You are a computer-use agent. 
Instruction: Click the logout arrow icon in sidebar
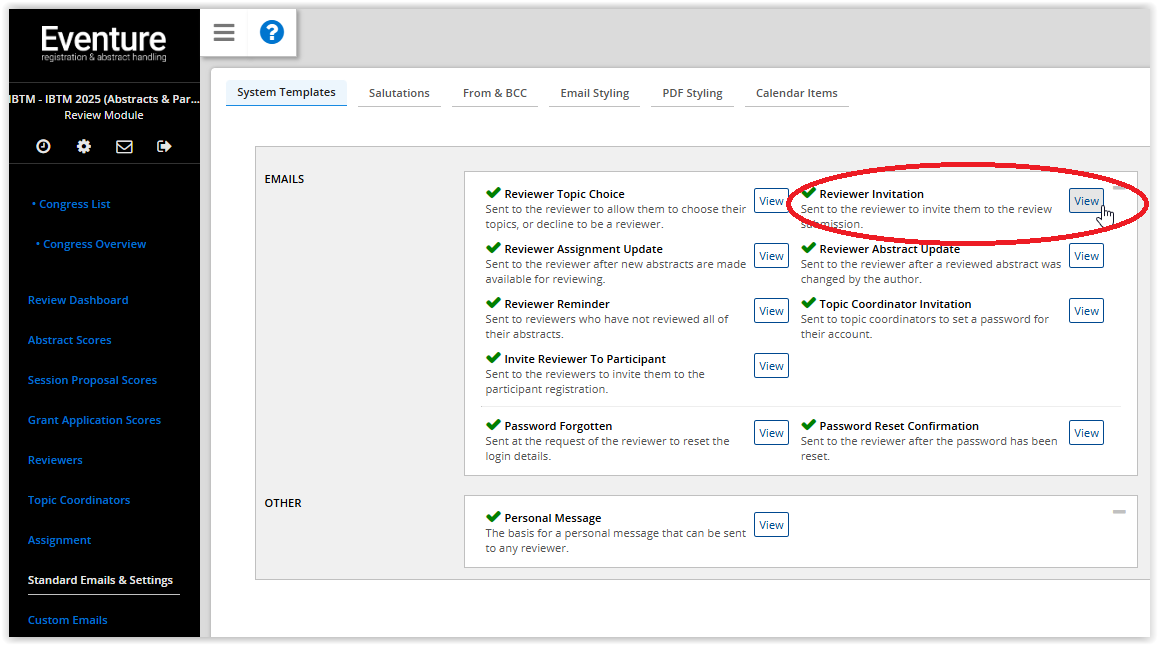click(165, 146)
